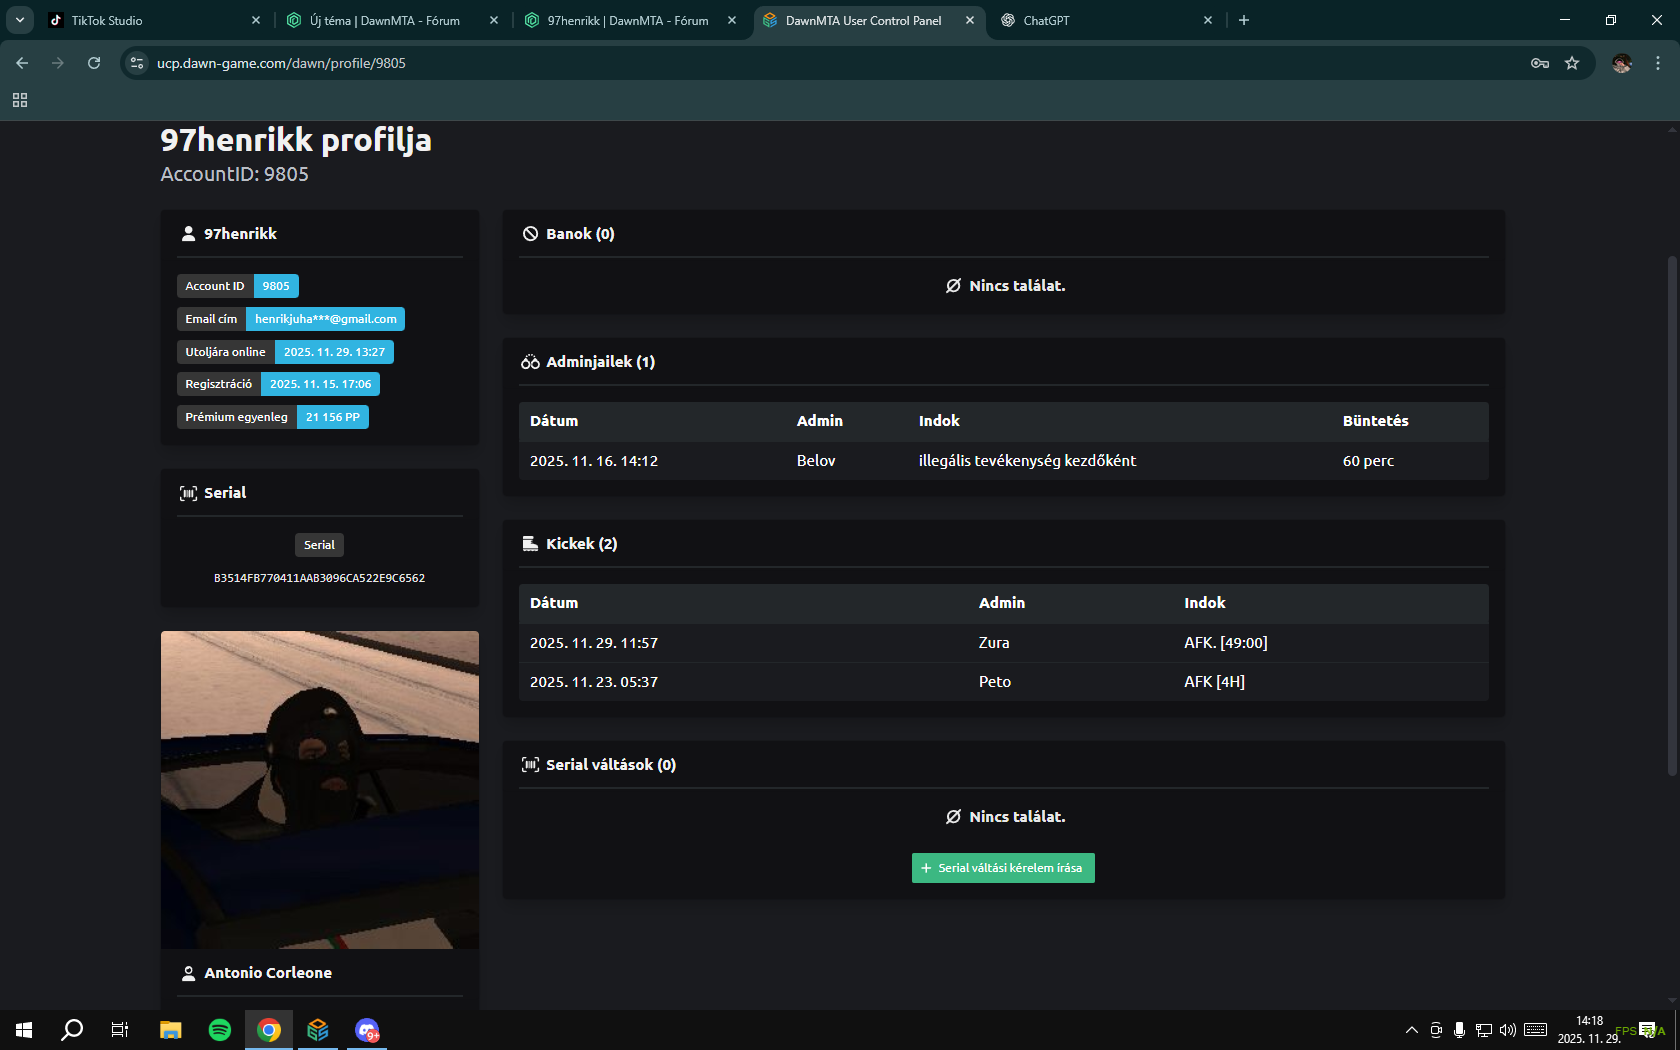Click the site information icon in address bar
This screenshot has width=1680, height=1050.
pos(137,63)
